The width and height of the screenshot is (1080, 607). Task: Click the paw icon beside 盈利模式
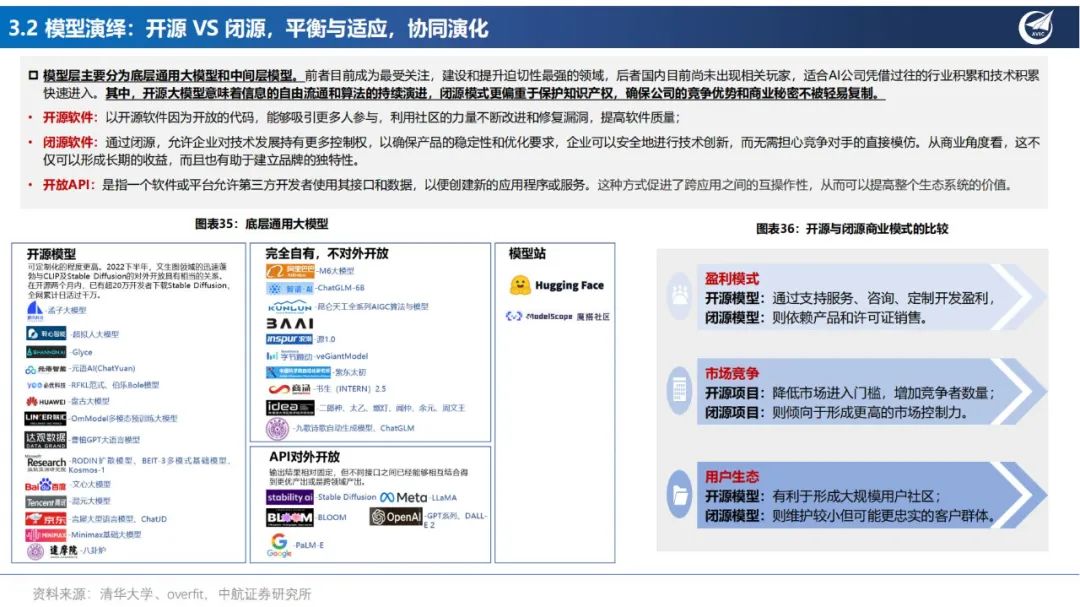point(680,296)
